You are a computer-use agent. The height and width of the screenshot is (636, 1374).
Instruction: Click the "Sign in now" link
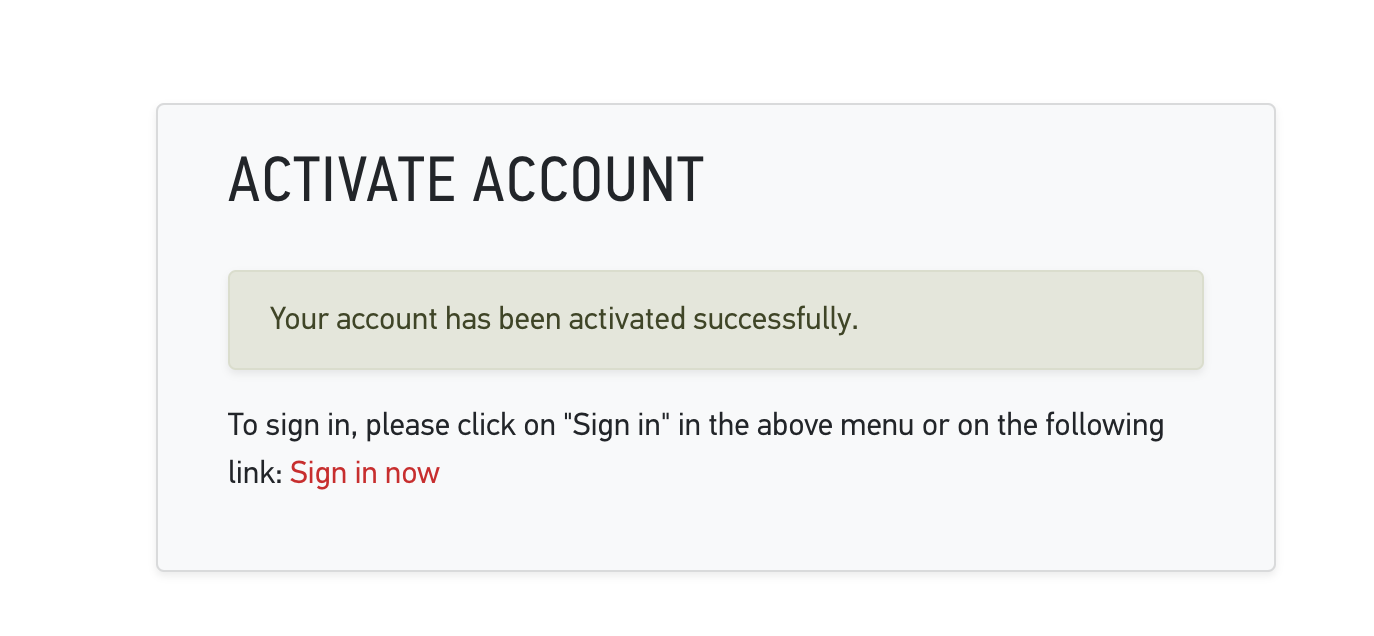[x=364, y=473]
